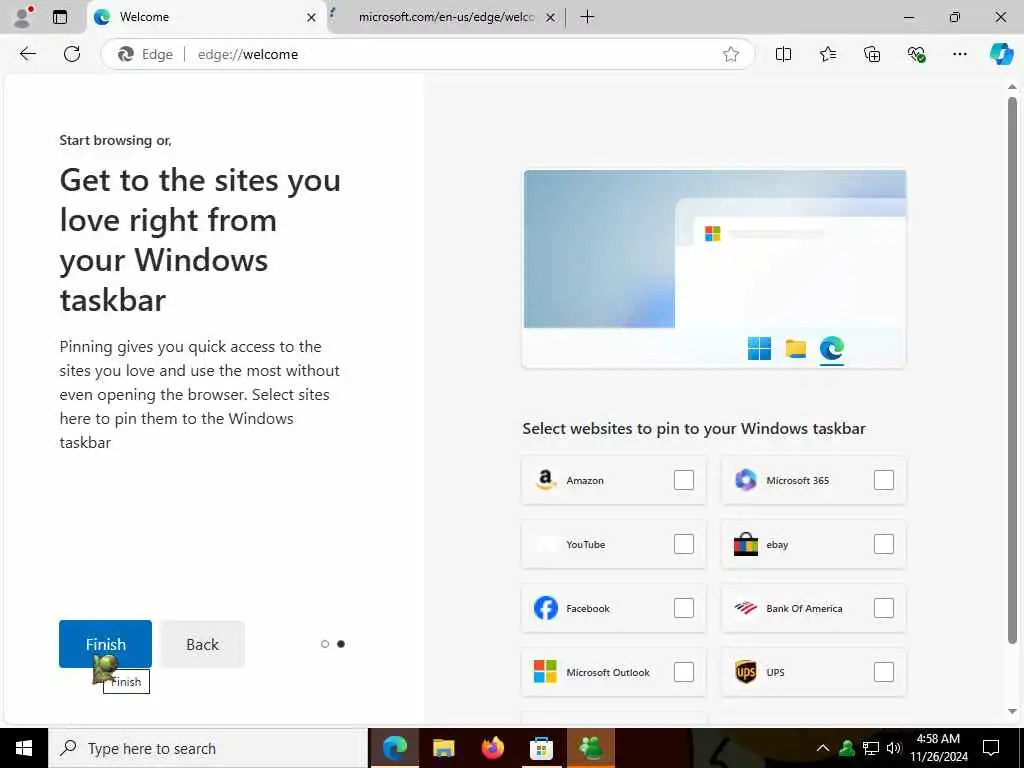Click the scrollbar up arrow
Viewport: 1024px width, 768px height.
[x=1012, y=87]
